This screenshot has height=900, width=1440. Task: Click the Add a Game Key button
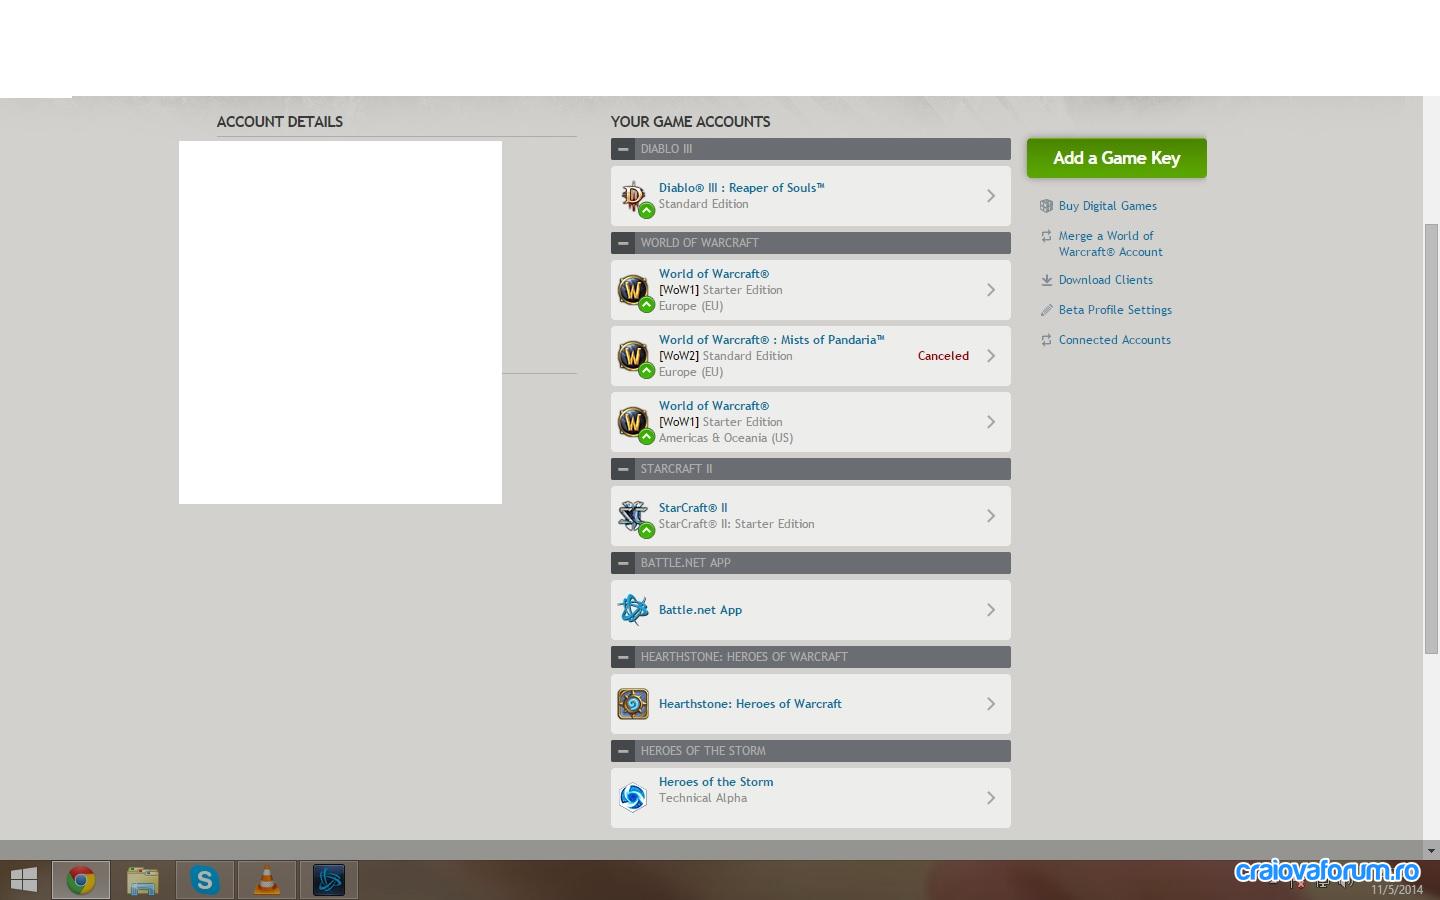tap(1116, 158)
